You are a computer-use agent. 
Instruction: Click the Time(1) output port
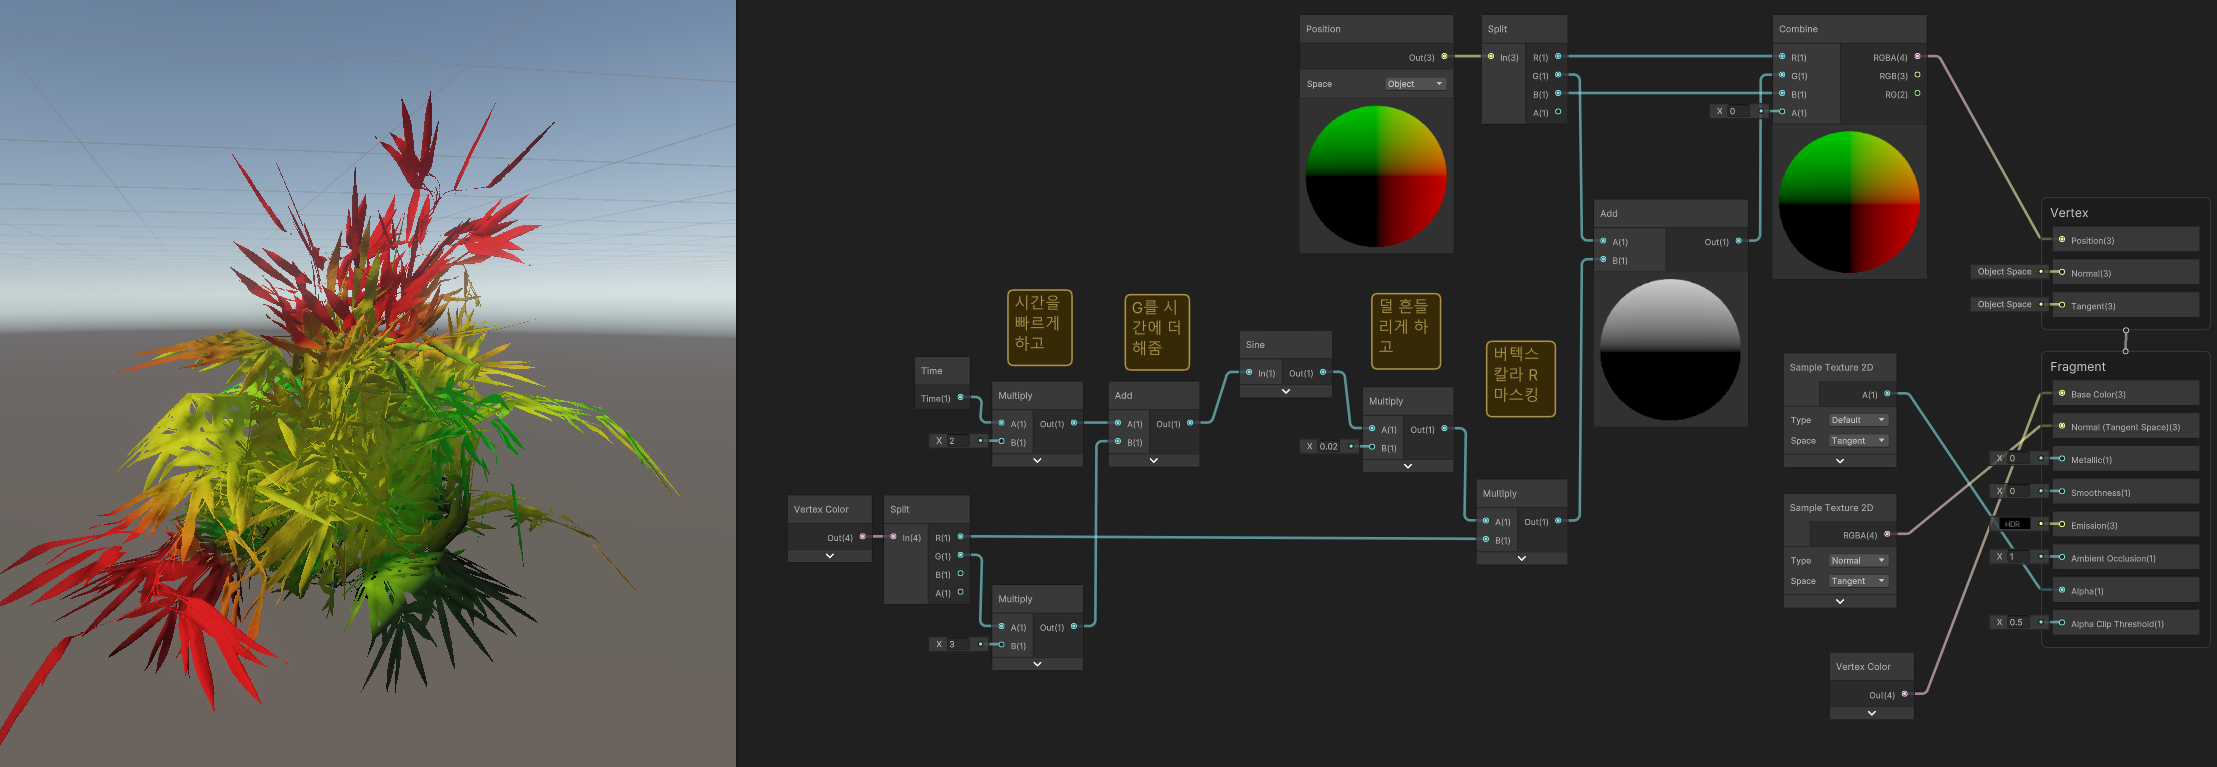click(x=961, y=398)
